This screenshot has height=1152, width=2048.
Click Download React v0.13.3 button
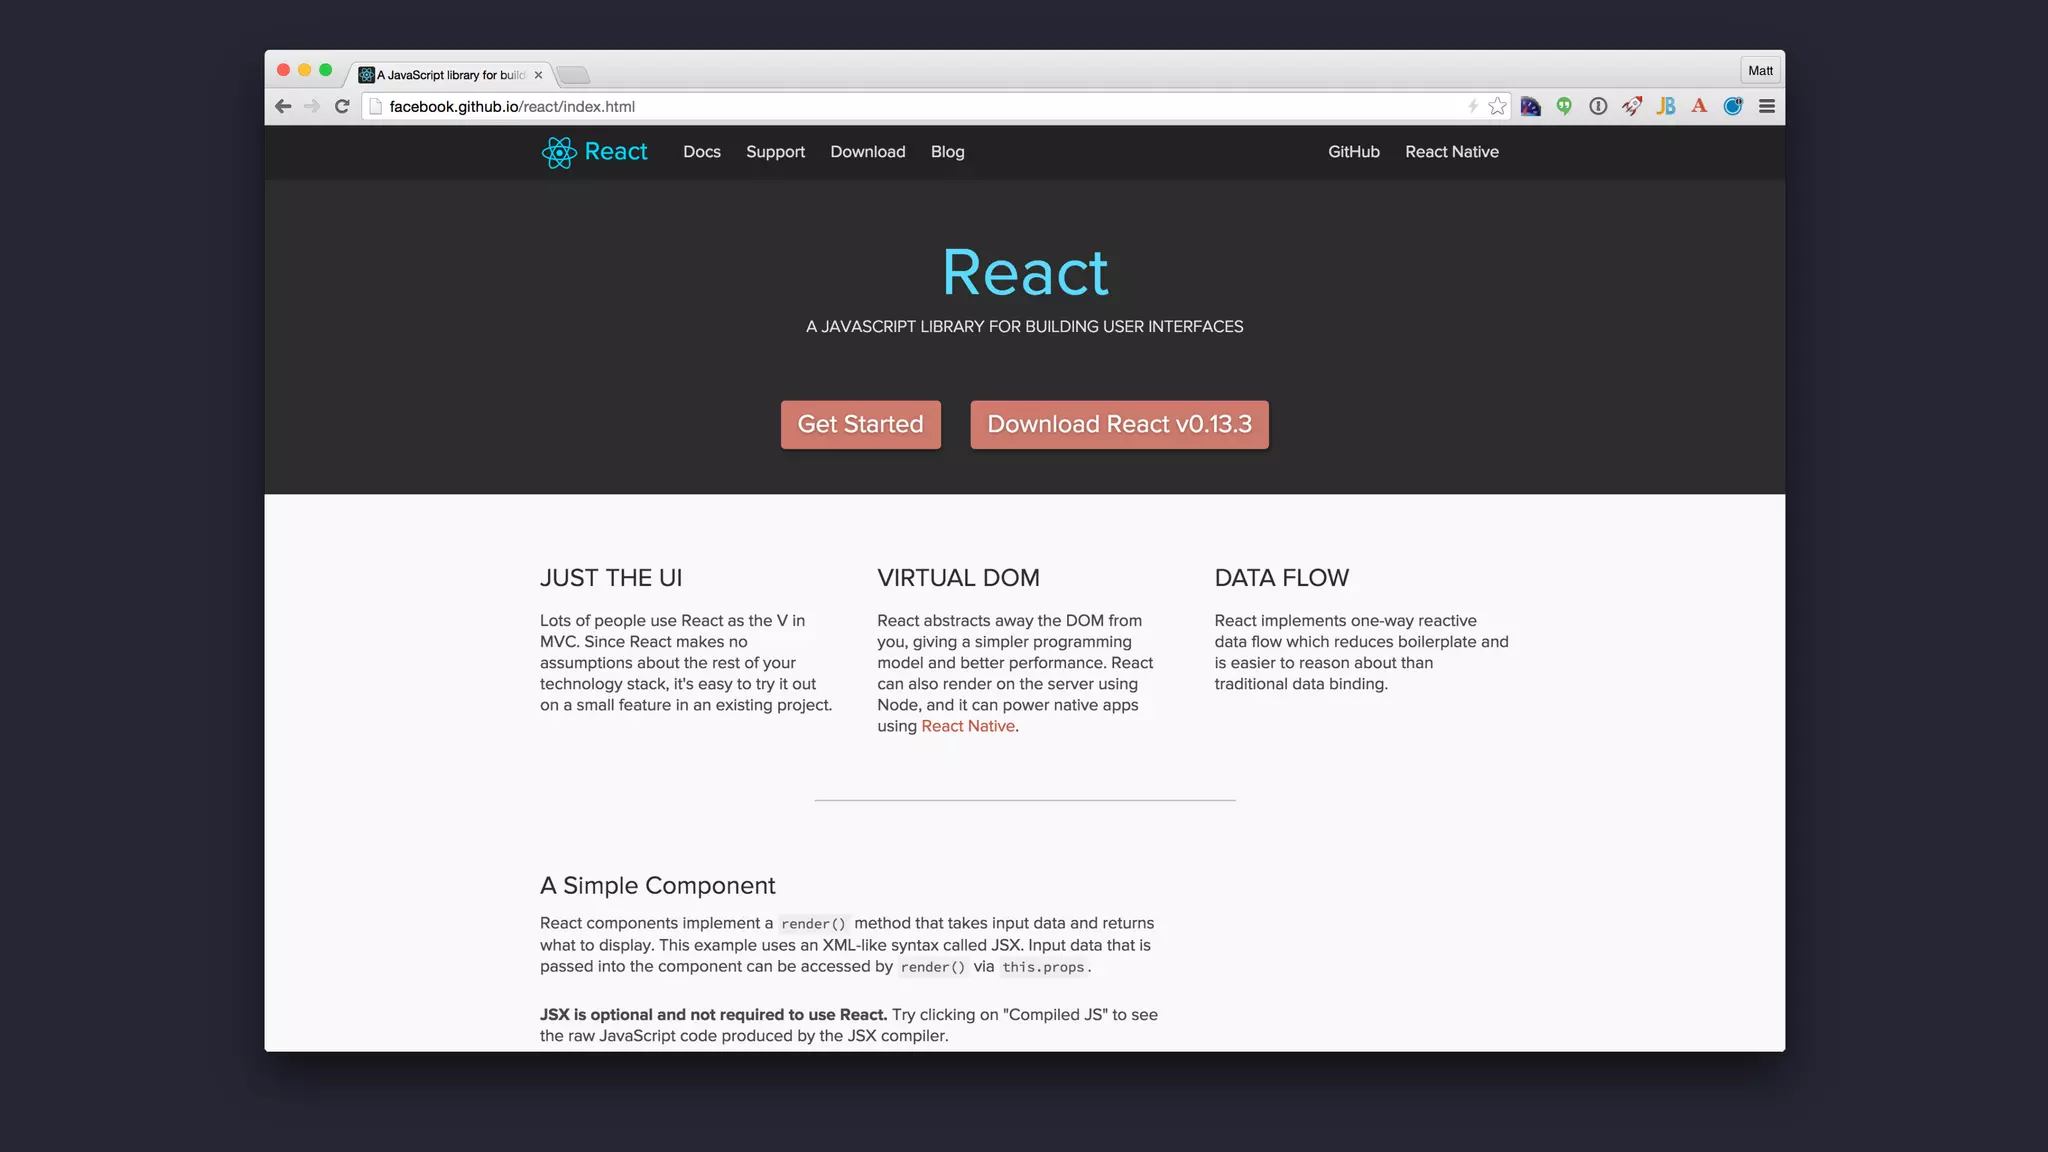(1119, 425)
